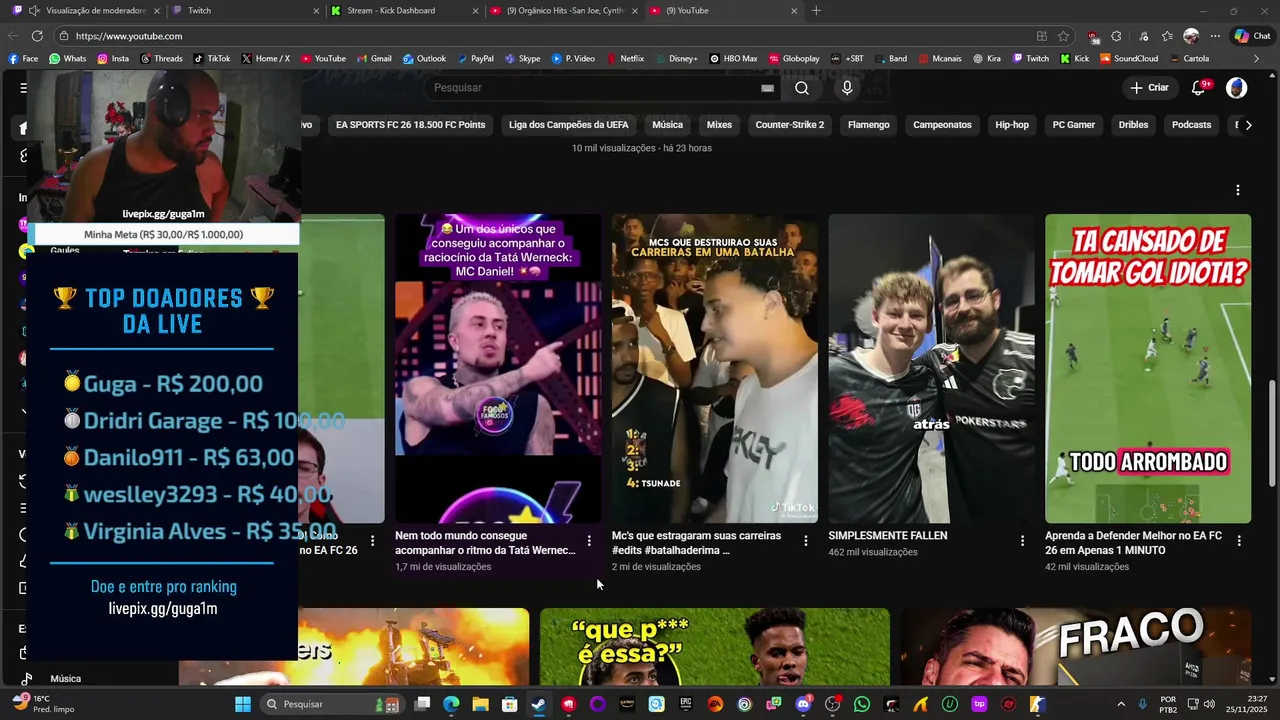
Task: Reload the page with refresh icon
Action: (x=37, y=36)
